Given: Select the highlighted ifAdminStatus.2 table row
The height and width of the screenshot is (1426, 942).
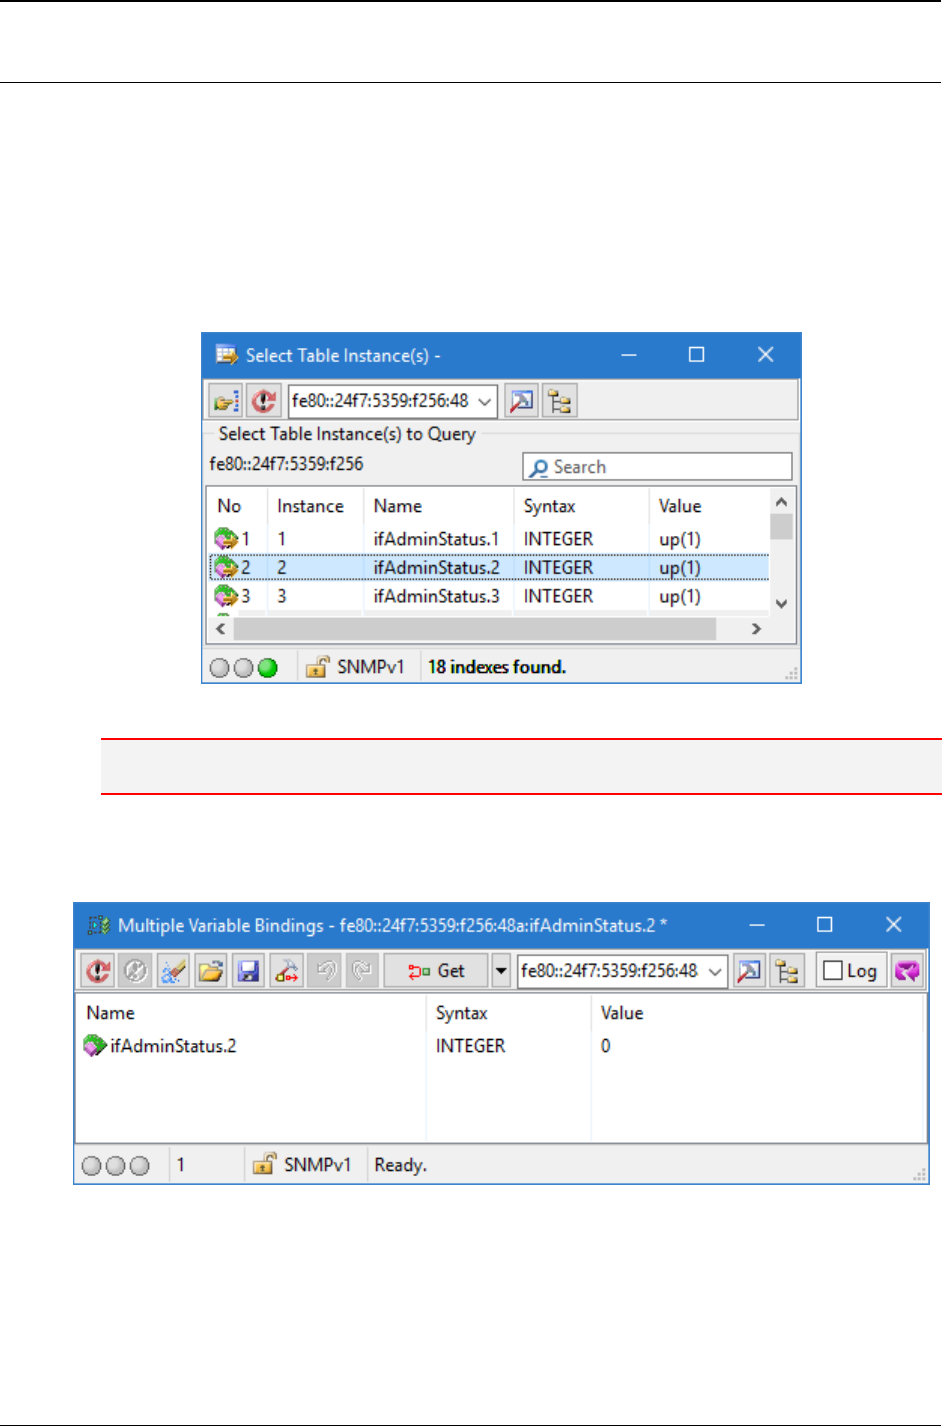Looking at the screenshot, I should [489, 567].
